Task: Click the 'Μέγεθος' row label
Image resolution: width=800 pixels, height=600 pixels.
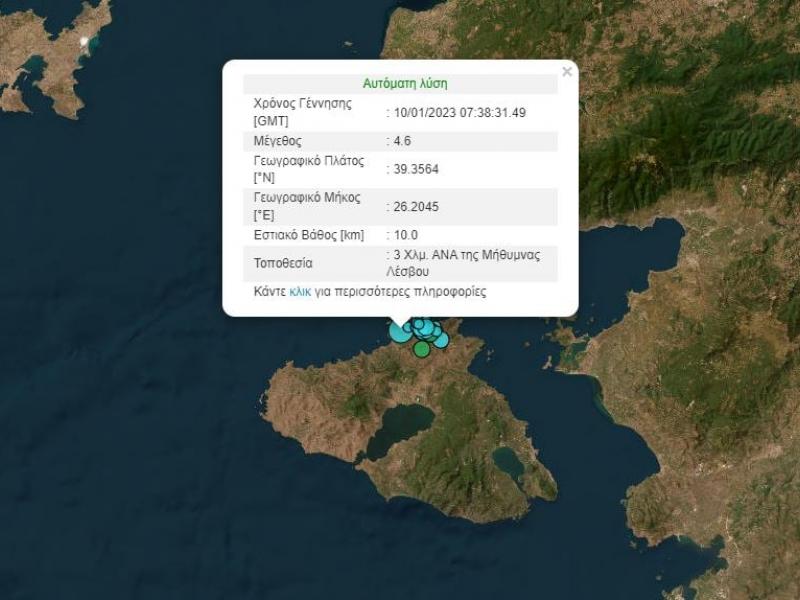Action: click(277, 141)
